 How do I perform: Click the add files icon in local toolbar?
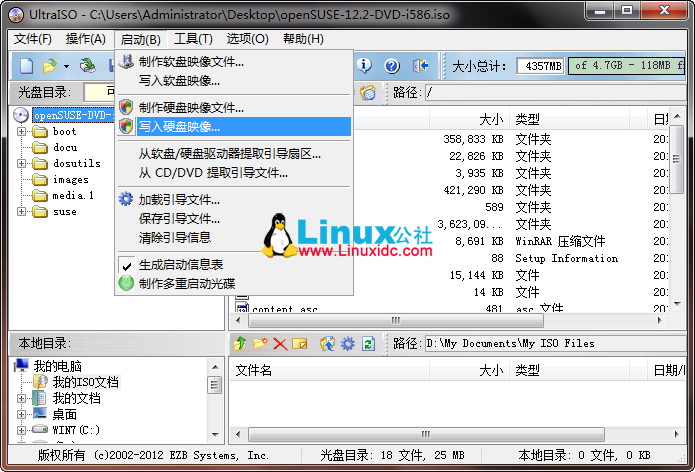328,343
